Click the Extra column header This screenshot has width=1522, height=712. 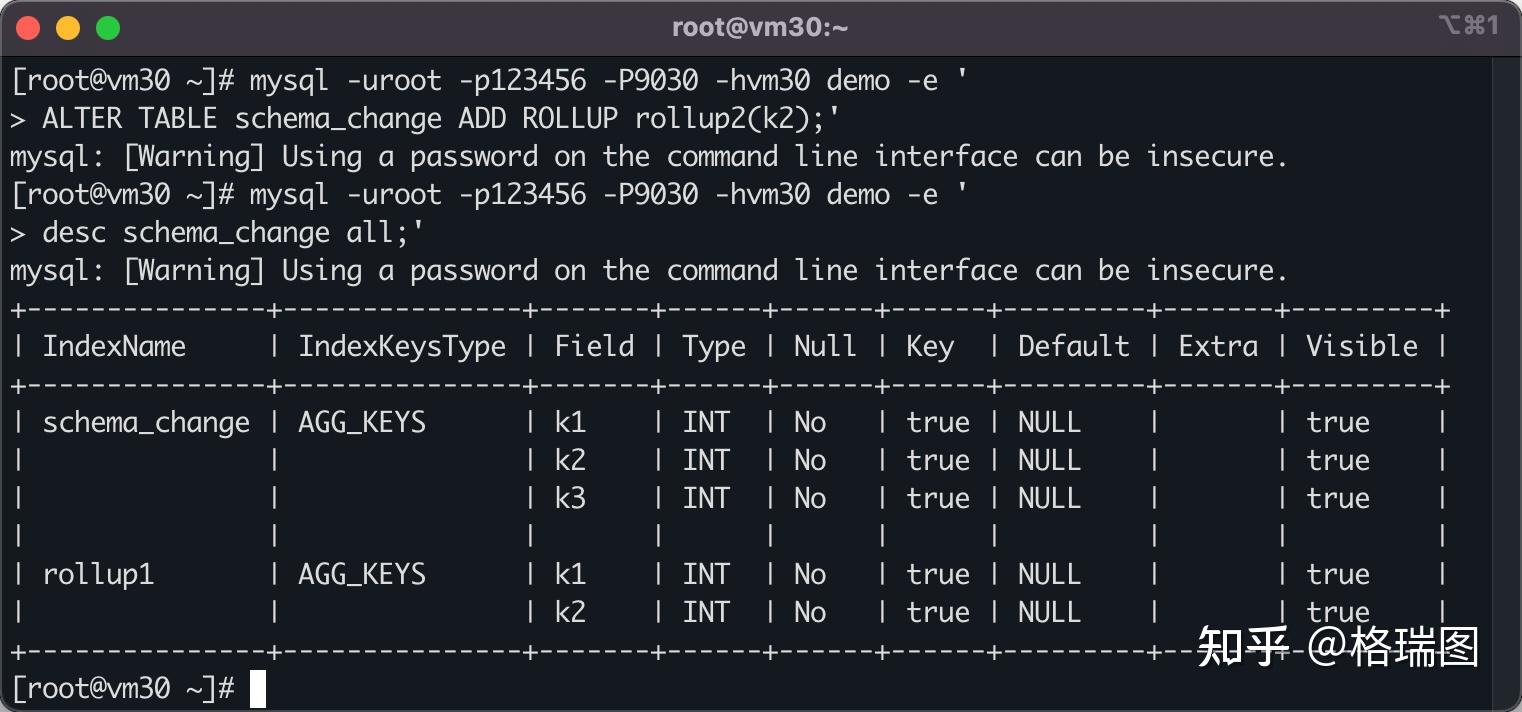(x=1218, y=347)
